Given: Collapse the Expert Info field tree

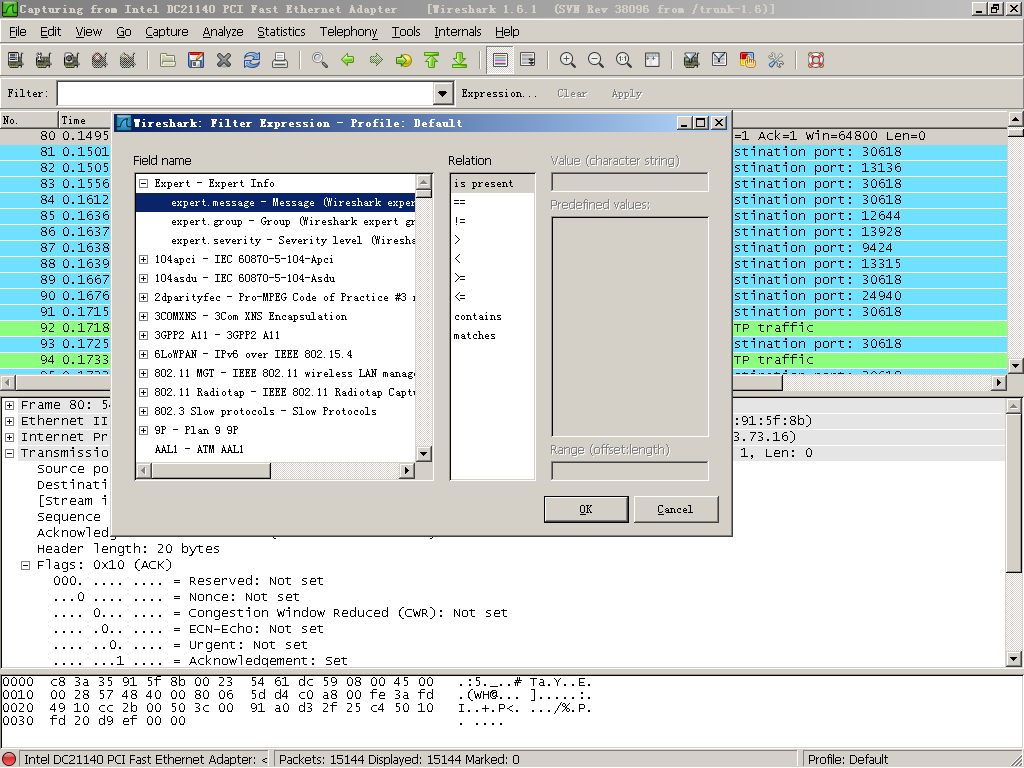Looking at the screenshot, I should pyautogui.click(x=144, y=184).
